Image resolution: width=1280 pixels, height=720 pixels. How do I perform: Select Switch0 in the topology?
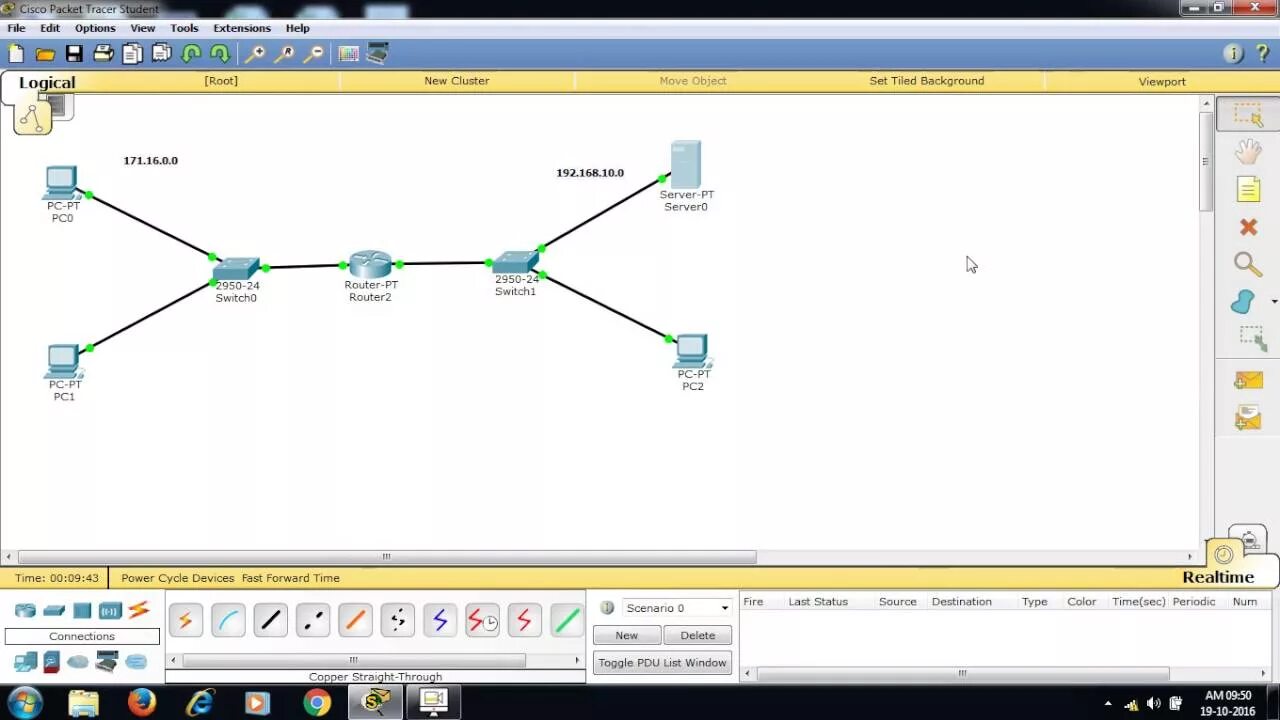[x=236, y=268]
